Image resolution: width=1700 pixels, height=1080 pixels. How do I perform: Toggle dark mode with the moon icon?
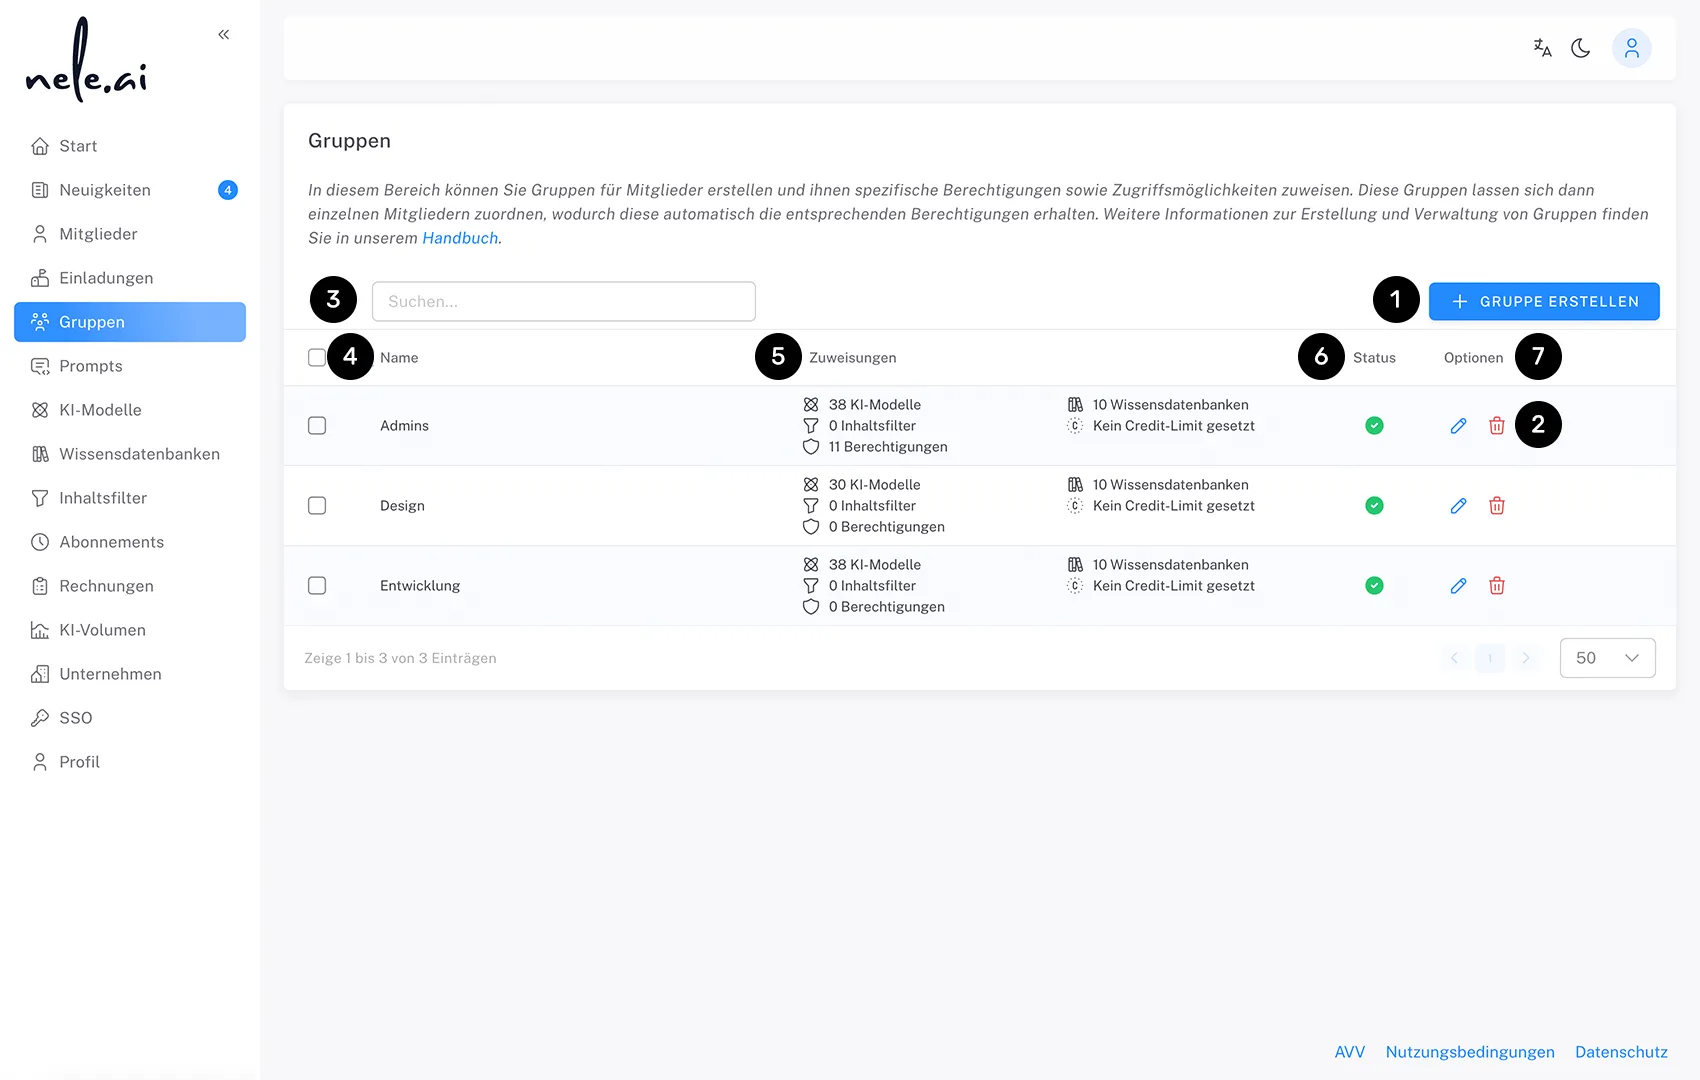click(x=1581, y=47)
